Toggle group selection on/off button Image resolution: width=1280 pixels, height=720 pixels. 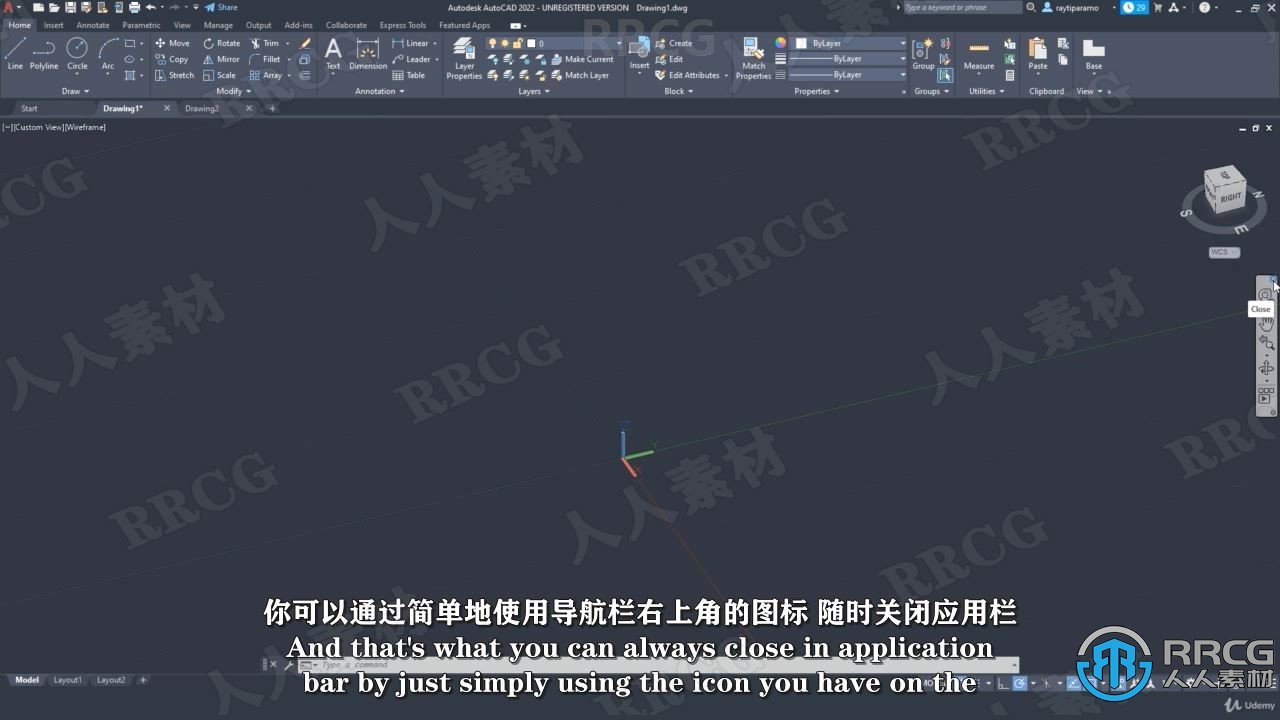coord(945,75)
